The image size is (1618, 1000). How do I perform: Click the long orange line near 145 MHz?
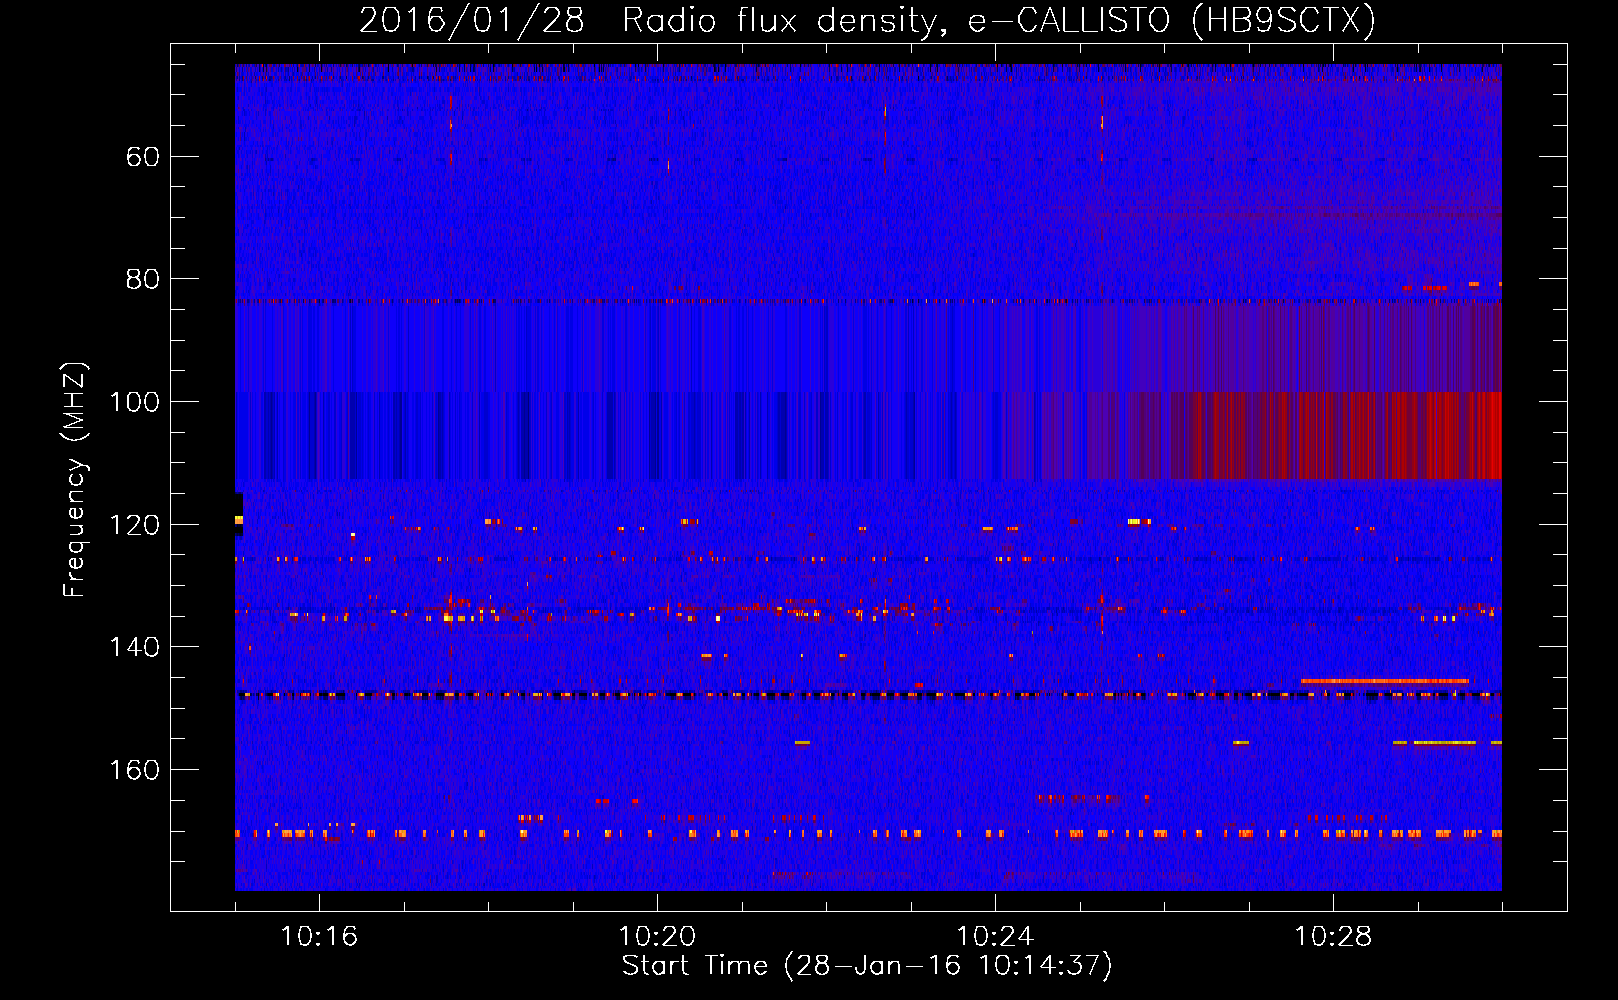click(1385, 681)
